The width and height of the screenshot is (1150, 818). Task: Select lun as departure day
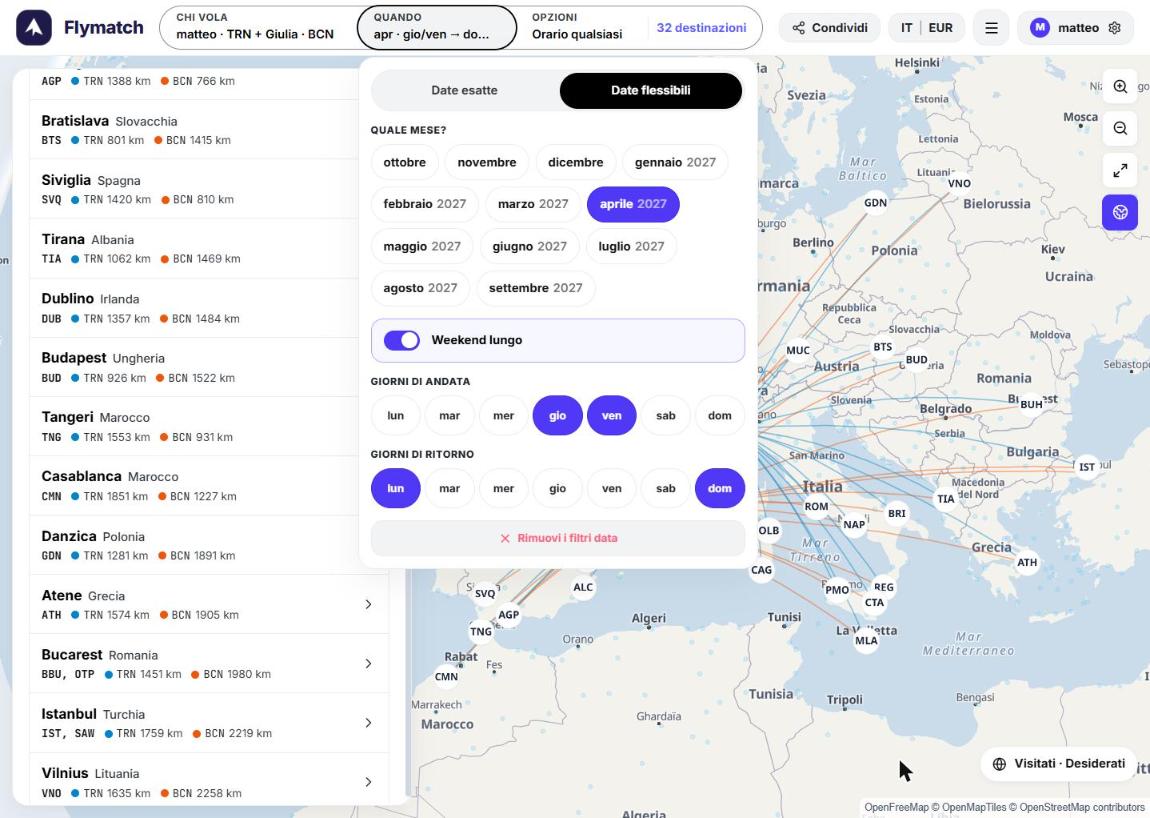395,415
